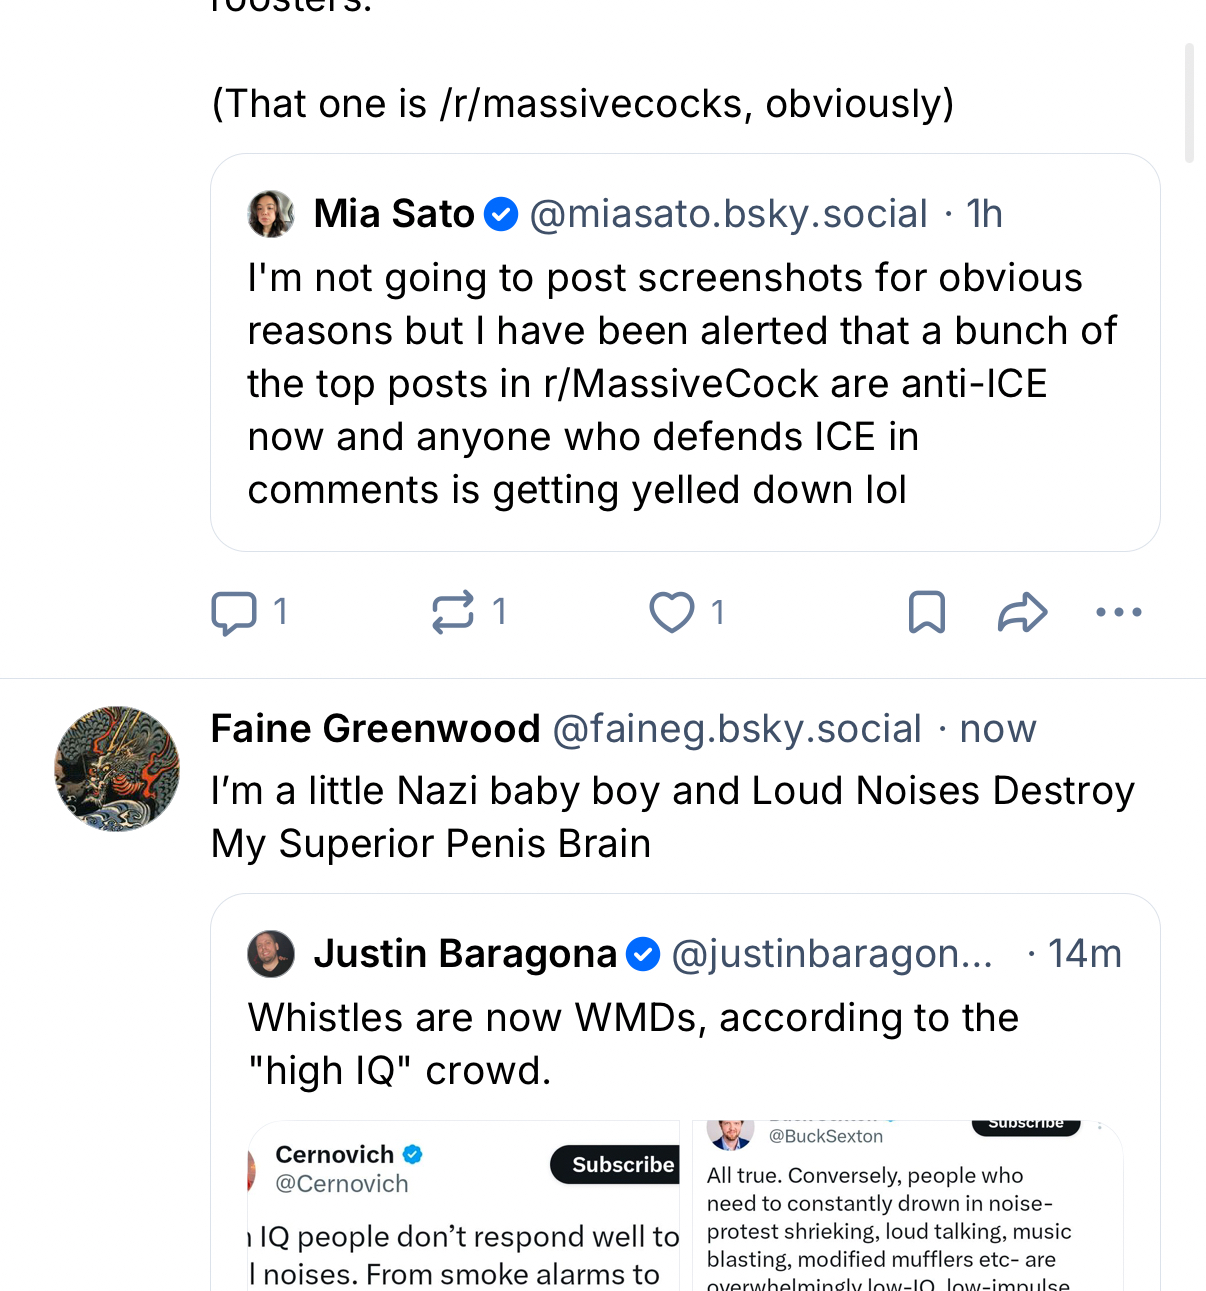Share the post quoting Mia Sato
The width and height of the screenshot is (1206, 1291).
(1022, 612)
